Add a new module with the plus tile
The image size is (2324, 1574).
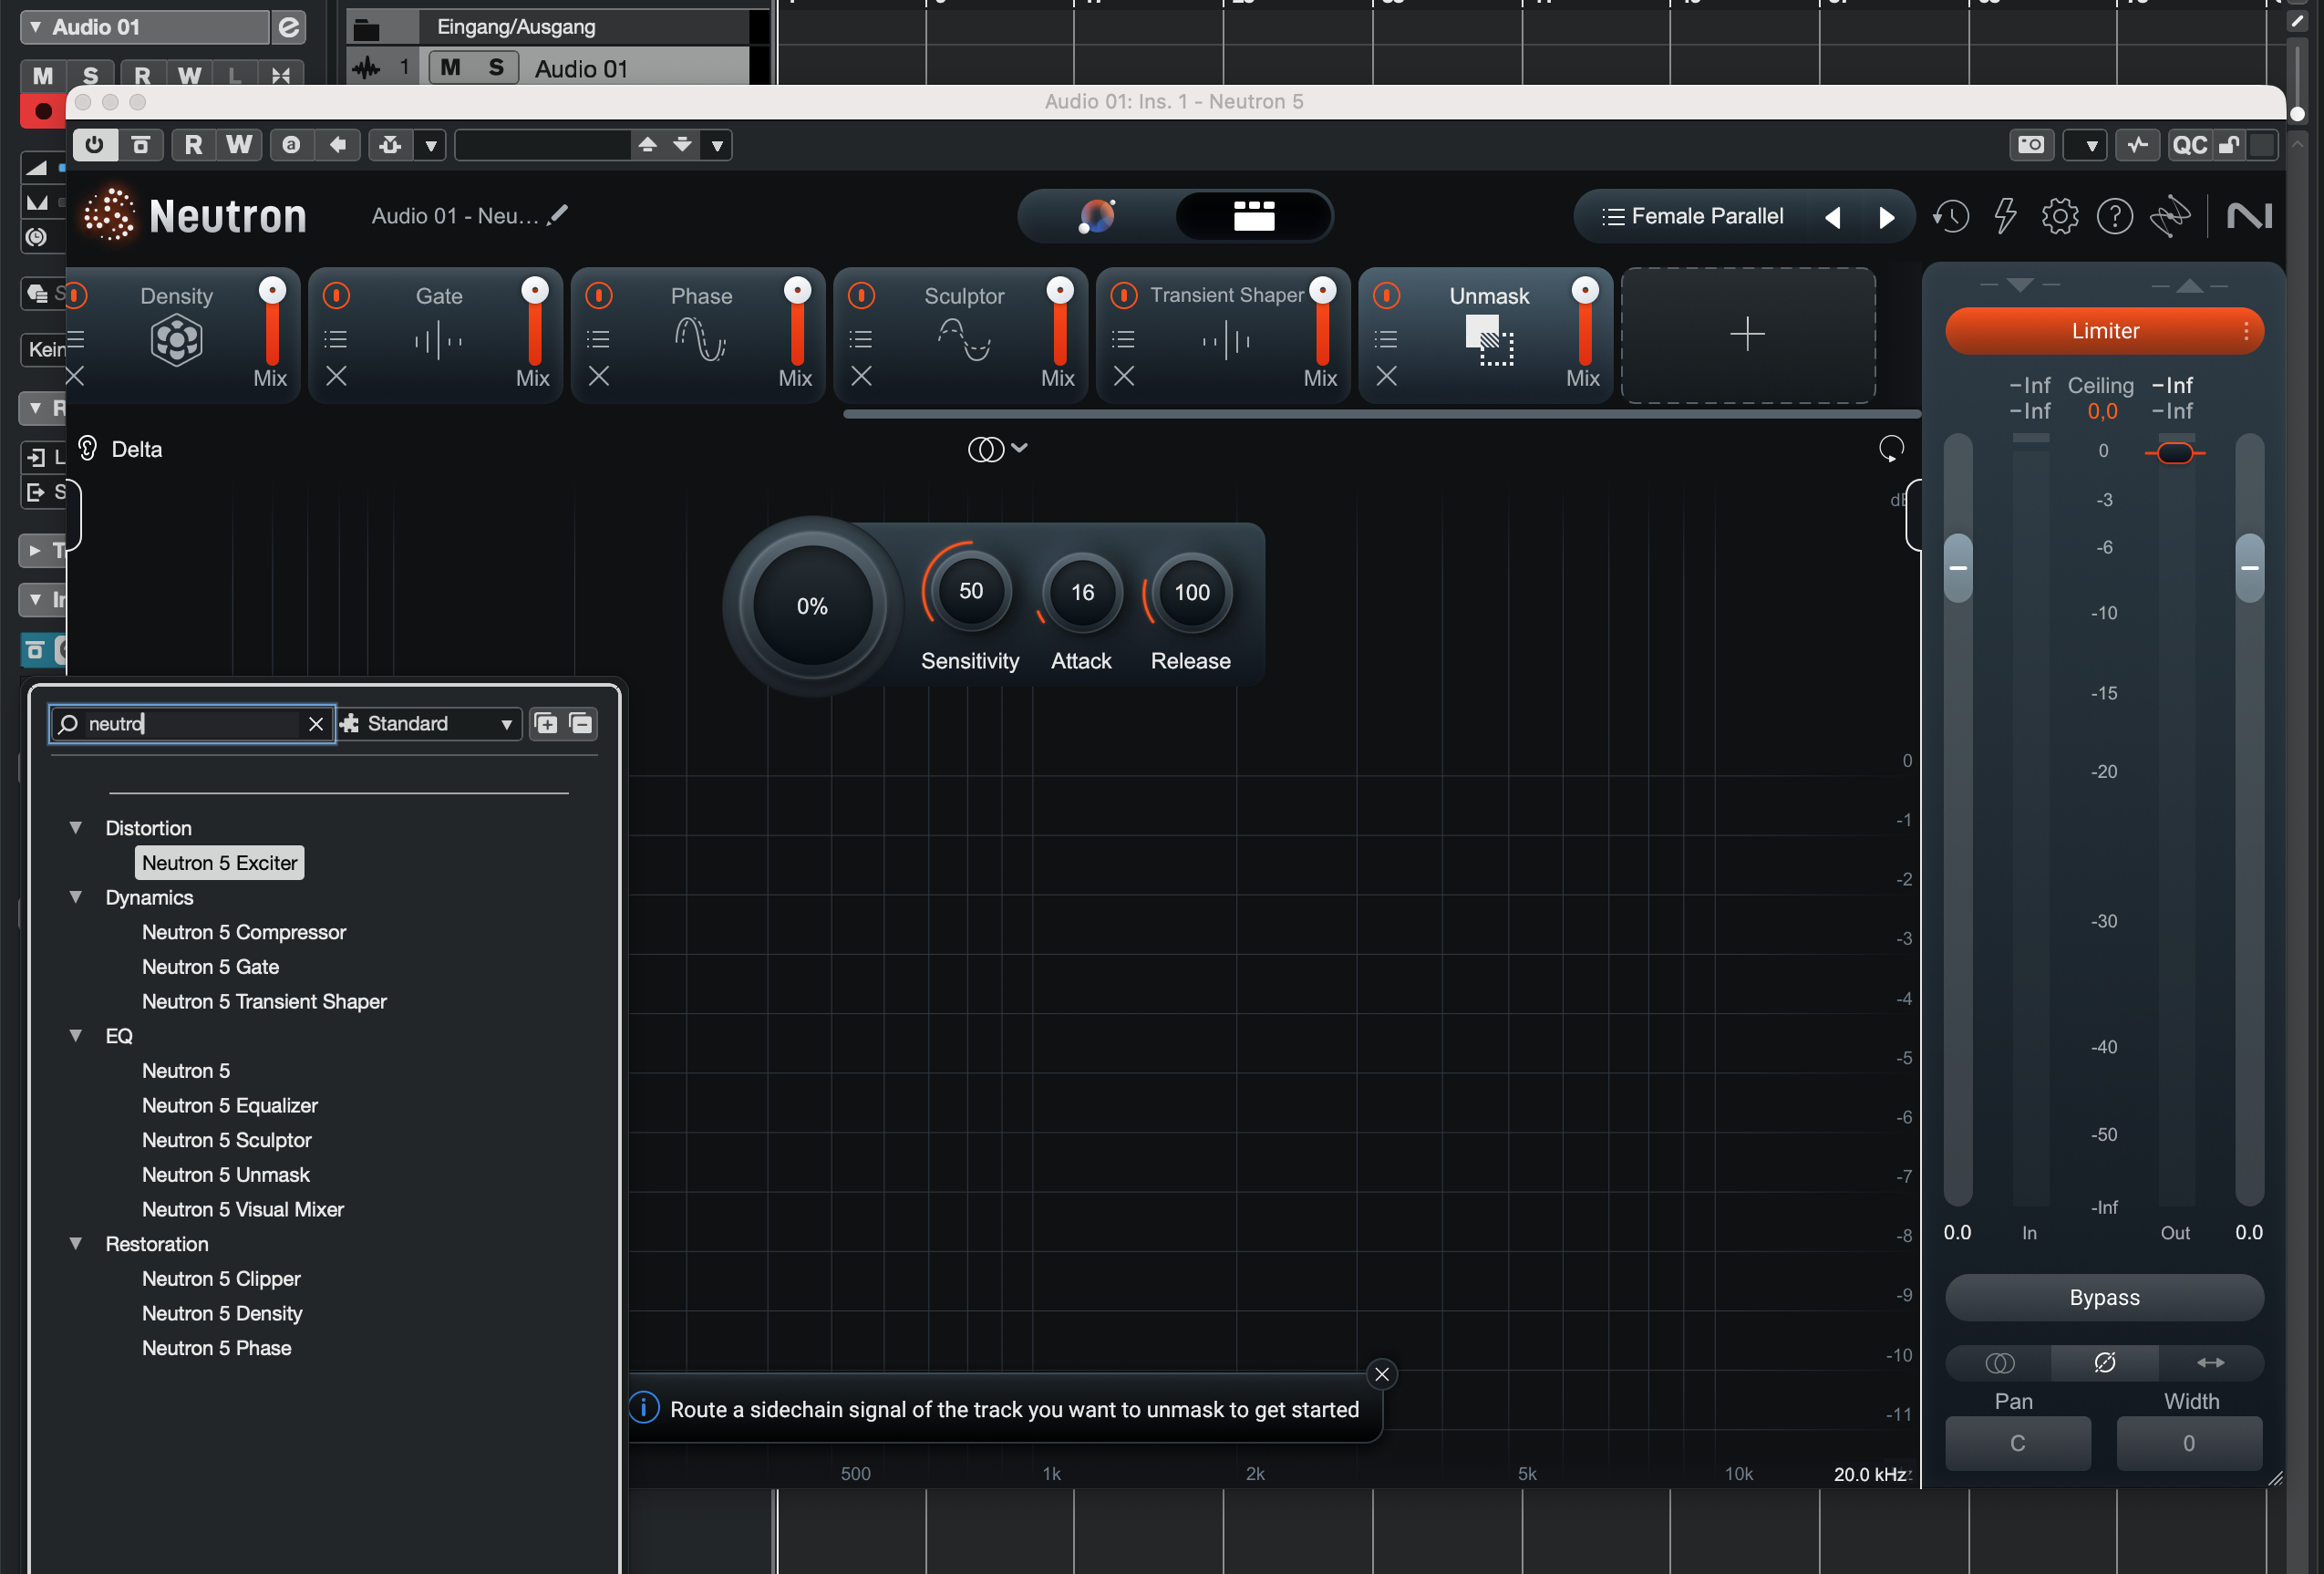[x=1747, y=334]
